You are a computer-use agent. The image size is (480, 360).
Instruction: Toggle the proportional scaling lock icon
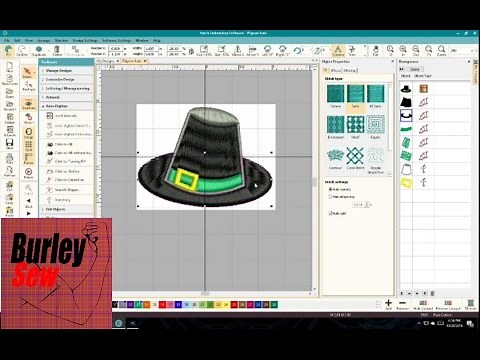click(191, 51)
